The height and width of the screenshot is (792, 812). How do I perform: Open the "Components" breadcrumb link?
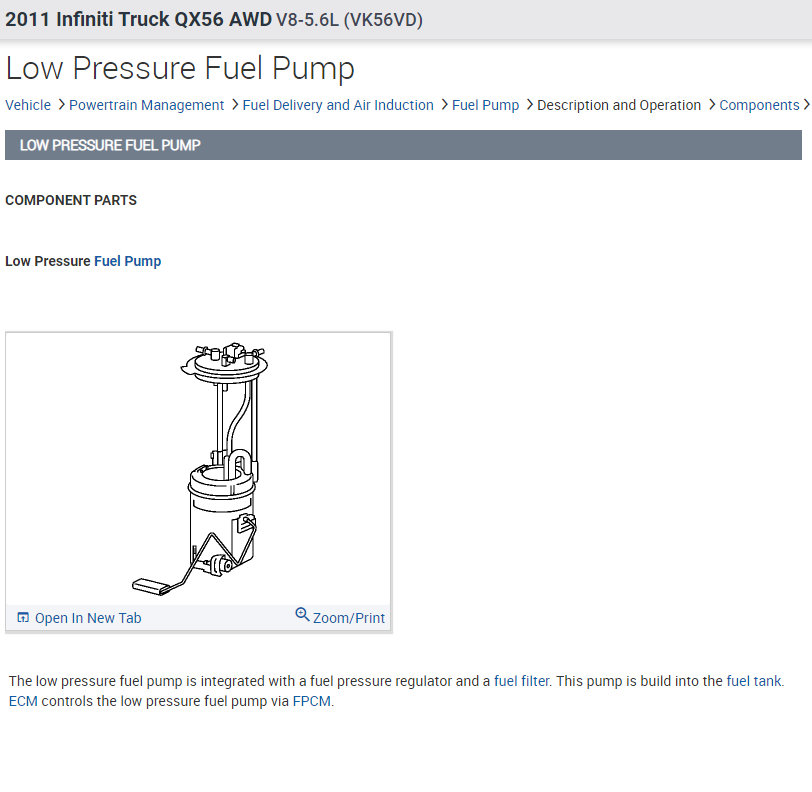tap(760, 105)
